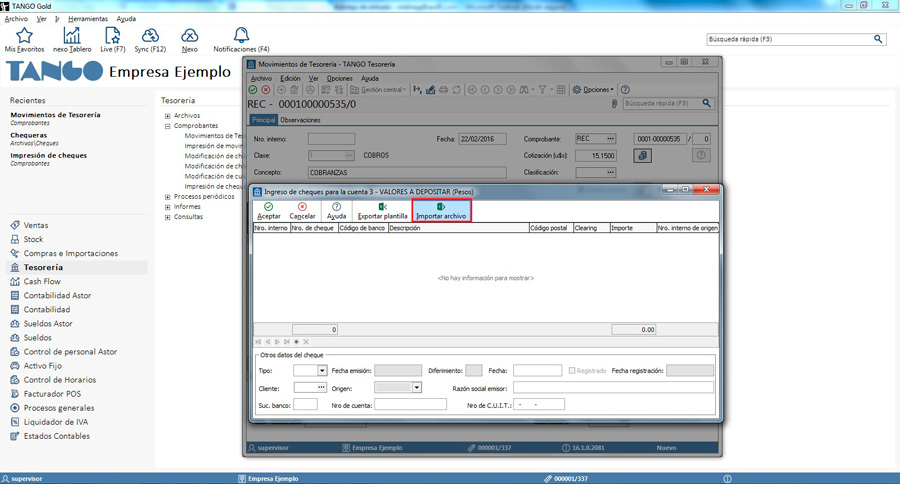Click the help question icon in Movimientos toolbar

click(x=625, y=90)
